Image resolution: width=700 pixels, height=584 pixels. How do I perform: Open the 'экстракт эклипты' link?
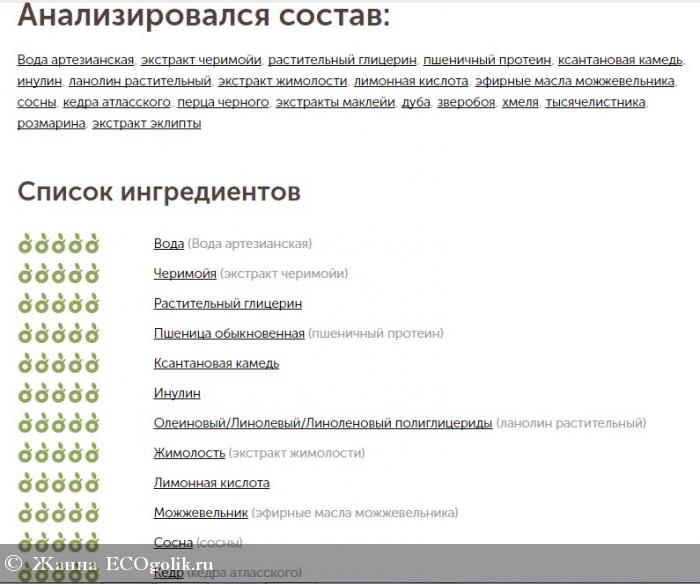(x=147, y=123)
